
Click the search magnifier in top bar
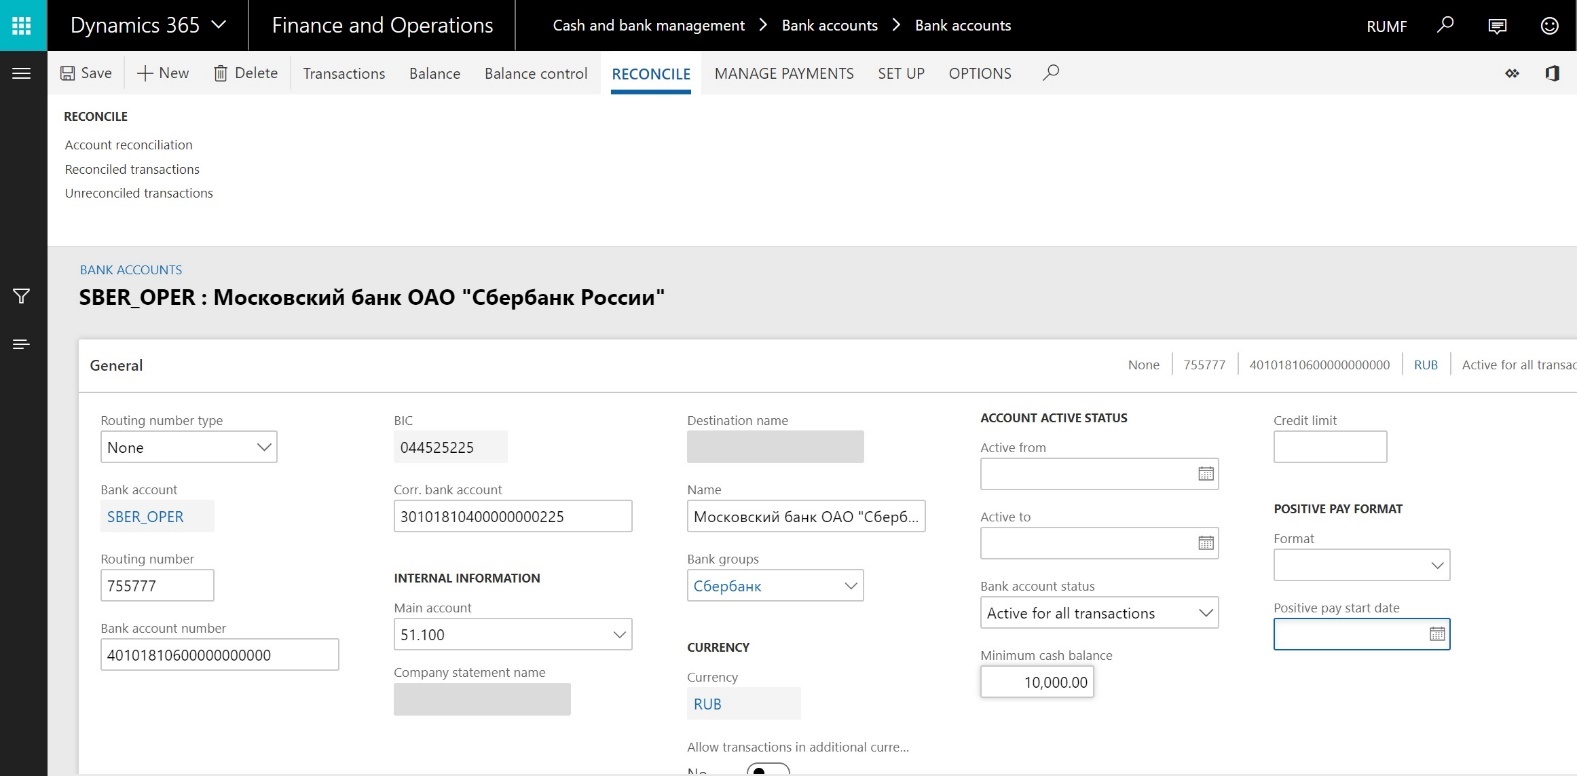pos(1445,25)
